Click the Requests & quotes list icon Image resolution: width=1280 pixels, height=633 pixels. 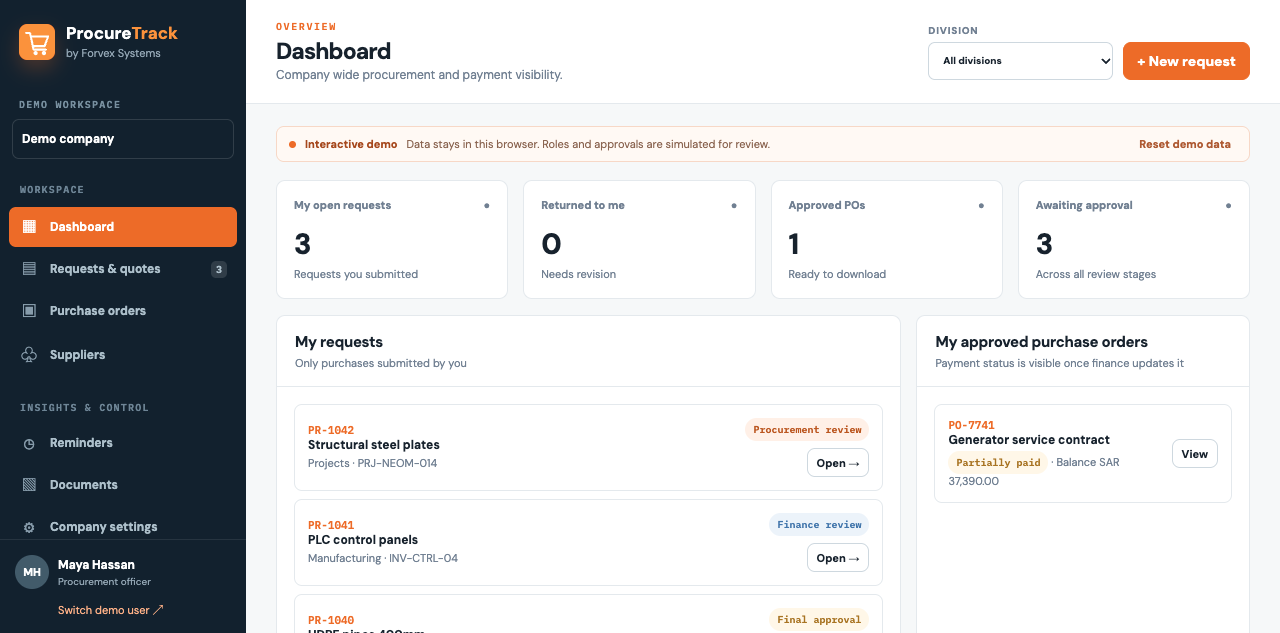point(29,269)
